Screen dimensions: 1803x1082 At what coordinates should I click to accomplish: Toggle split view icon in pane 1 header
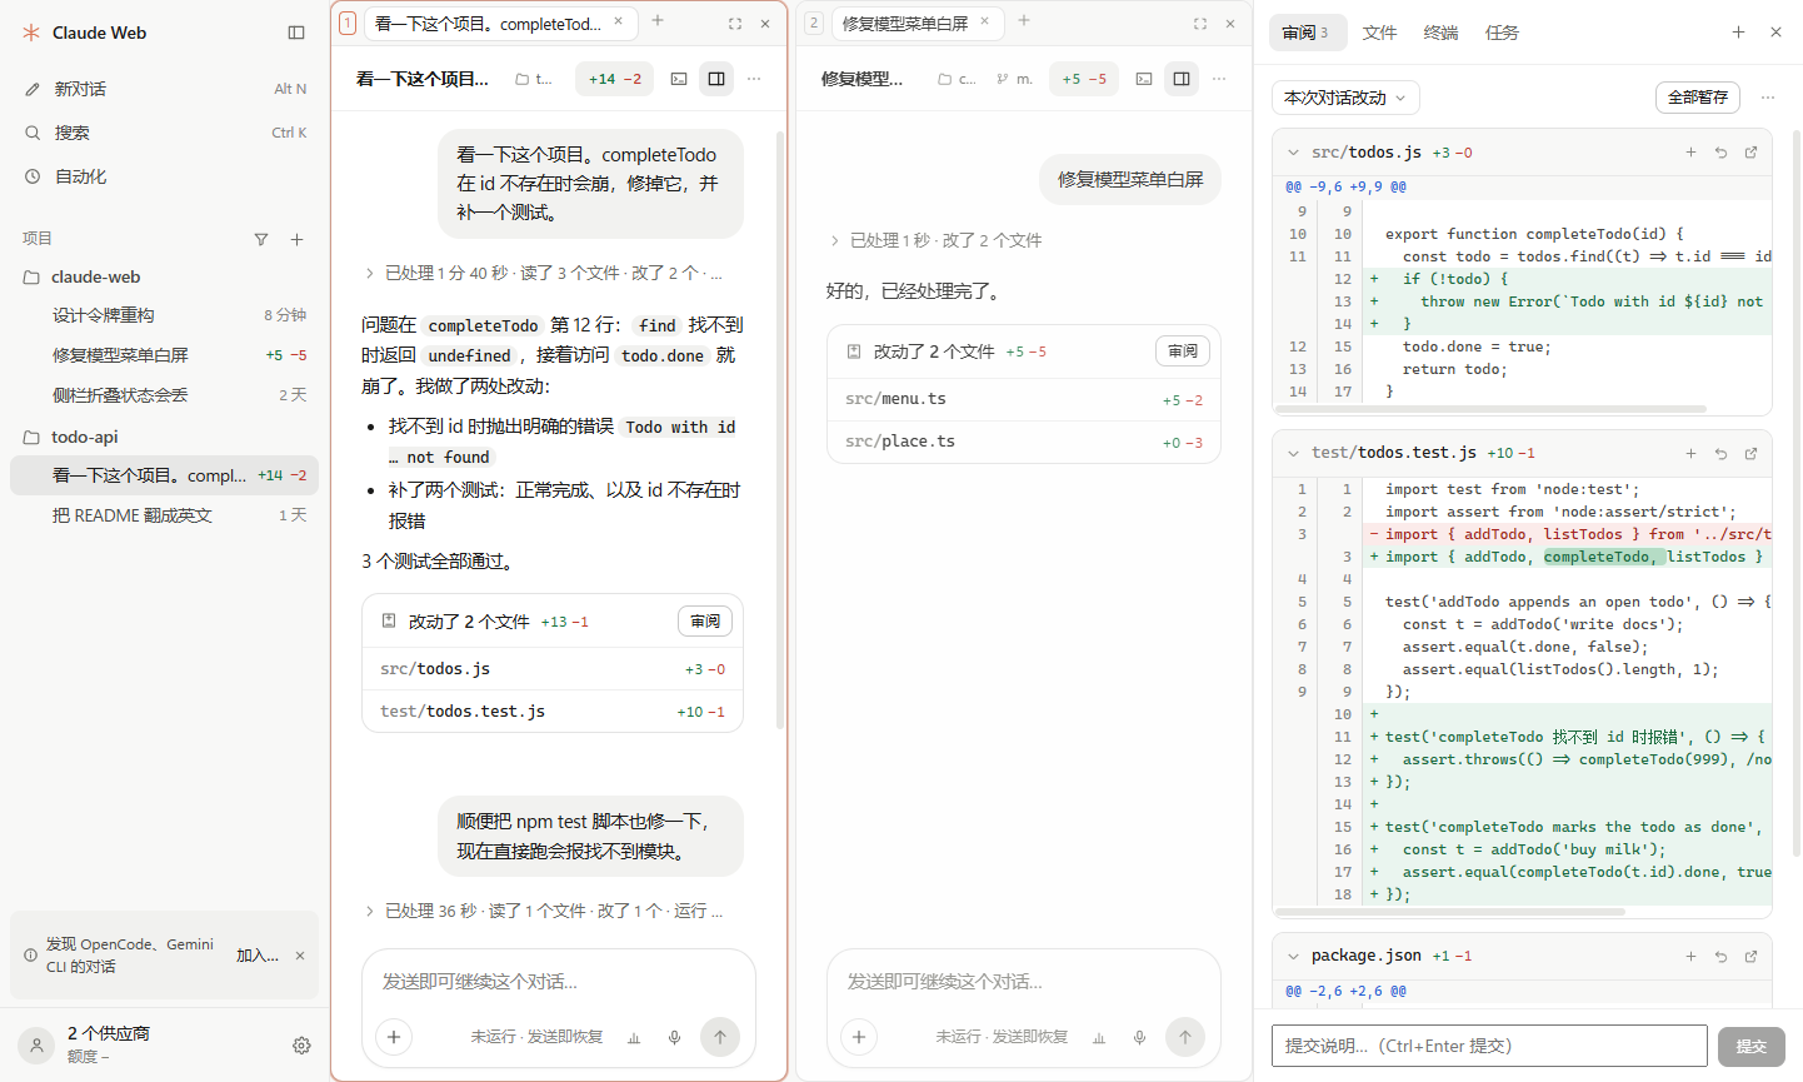(717, 79)
